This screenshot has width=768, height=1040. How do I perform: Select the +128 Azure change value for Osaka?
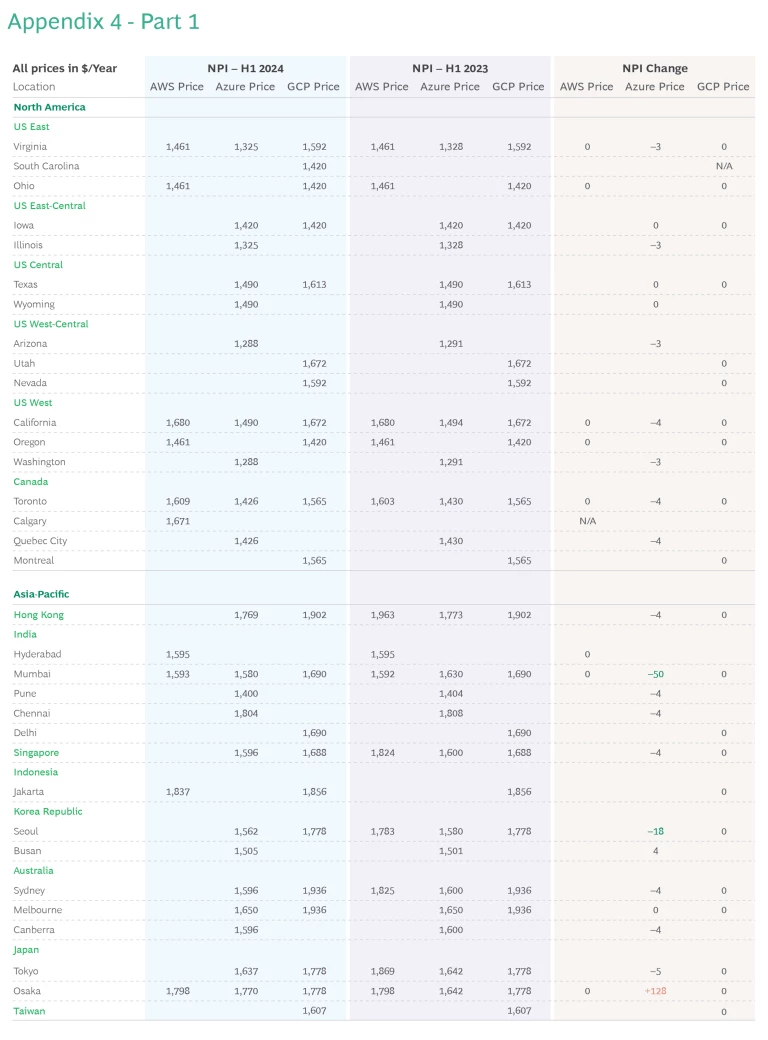click(x=655, y=990)
